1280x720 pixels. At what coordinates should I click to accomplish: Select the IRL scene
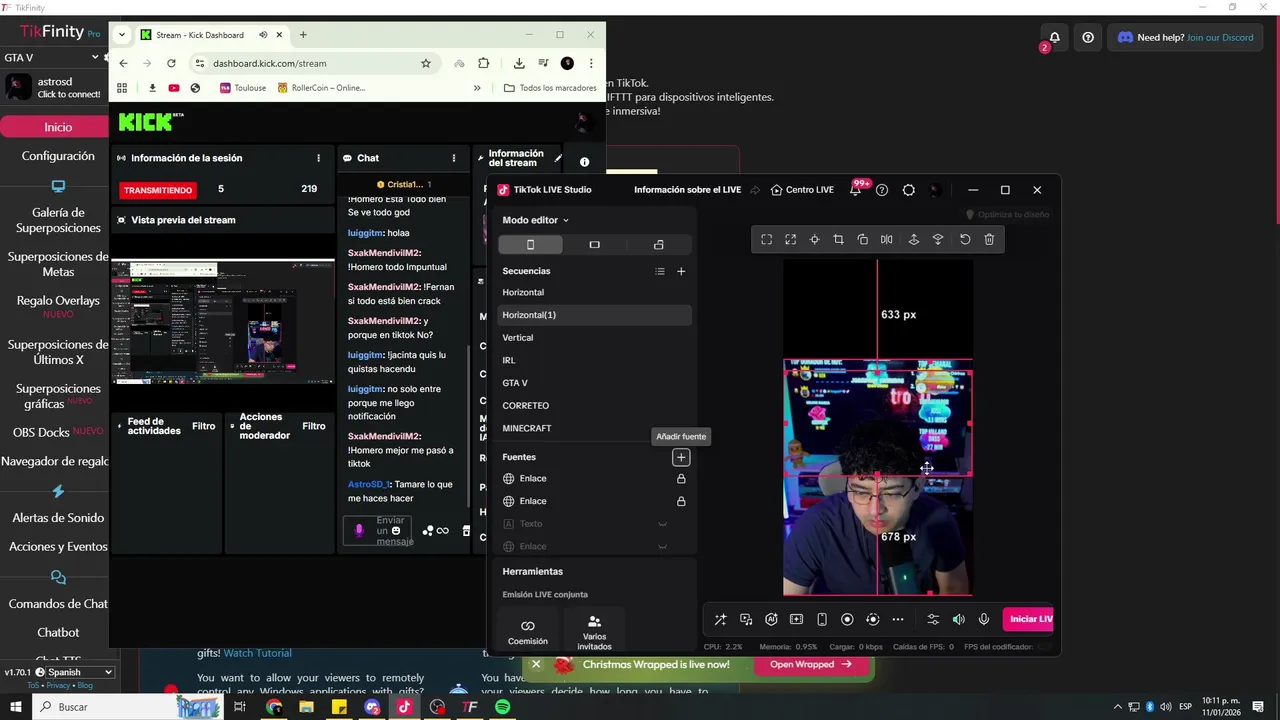pyautogui.click(x=509, y=360)
